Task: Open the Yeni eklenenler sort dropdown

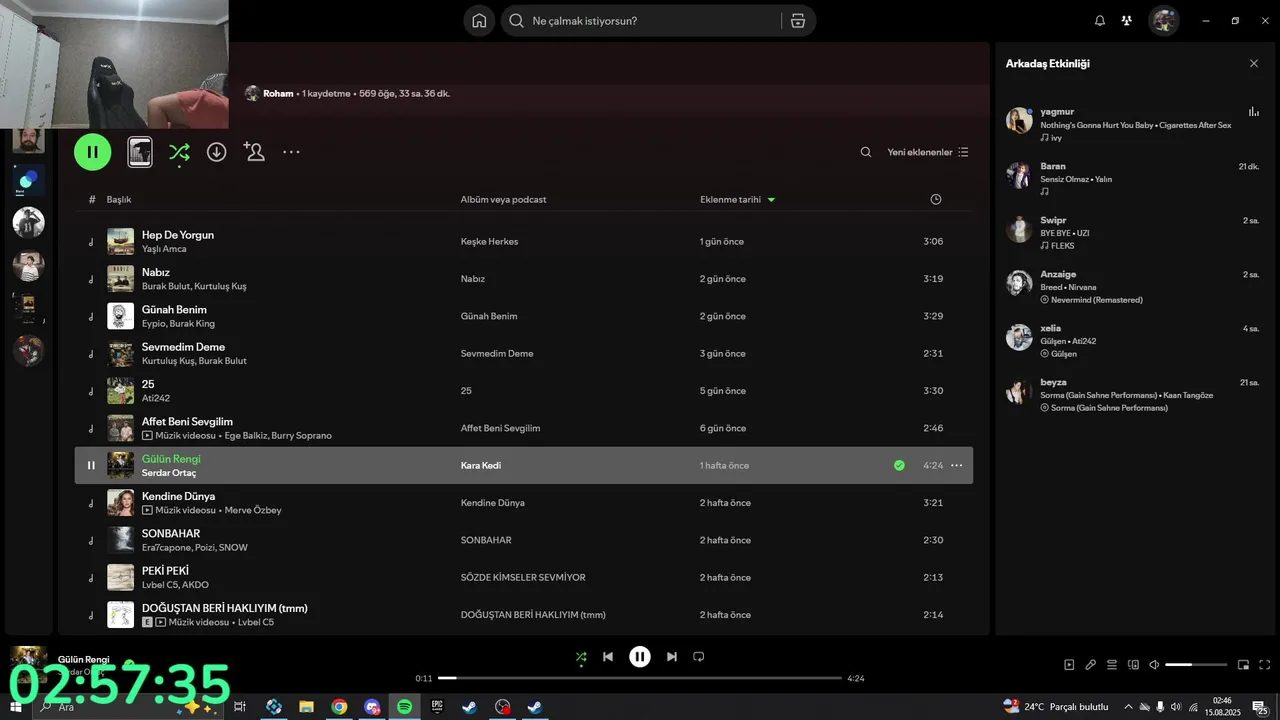Action: tap(928, 152)
